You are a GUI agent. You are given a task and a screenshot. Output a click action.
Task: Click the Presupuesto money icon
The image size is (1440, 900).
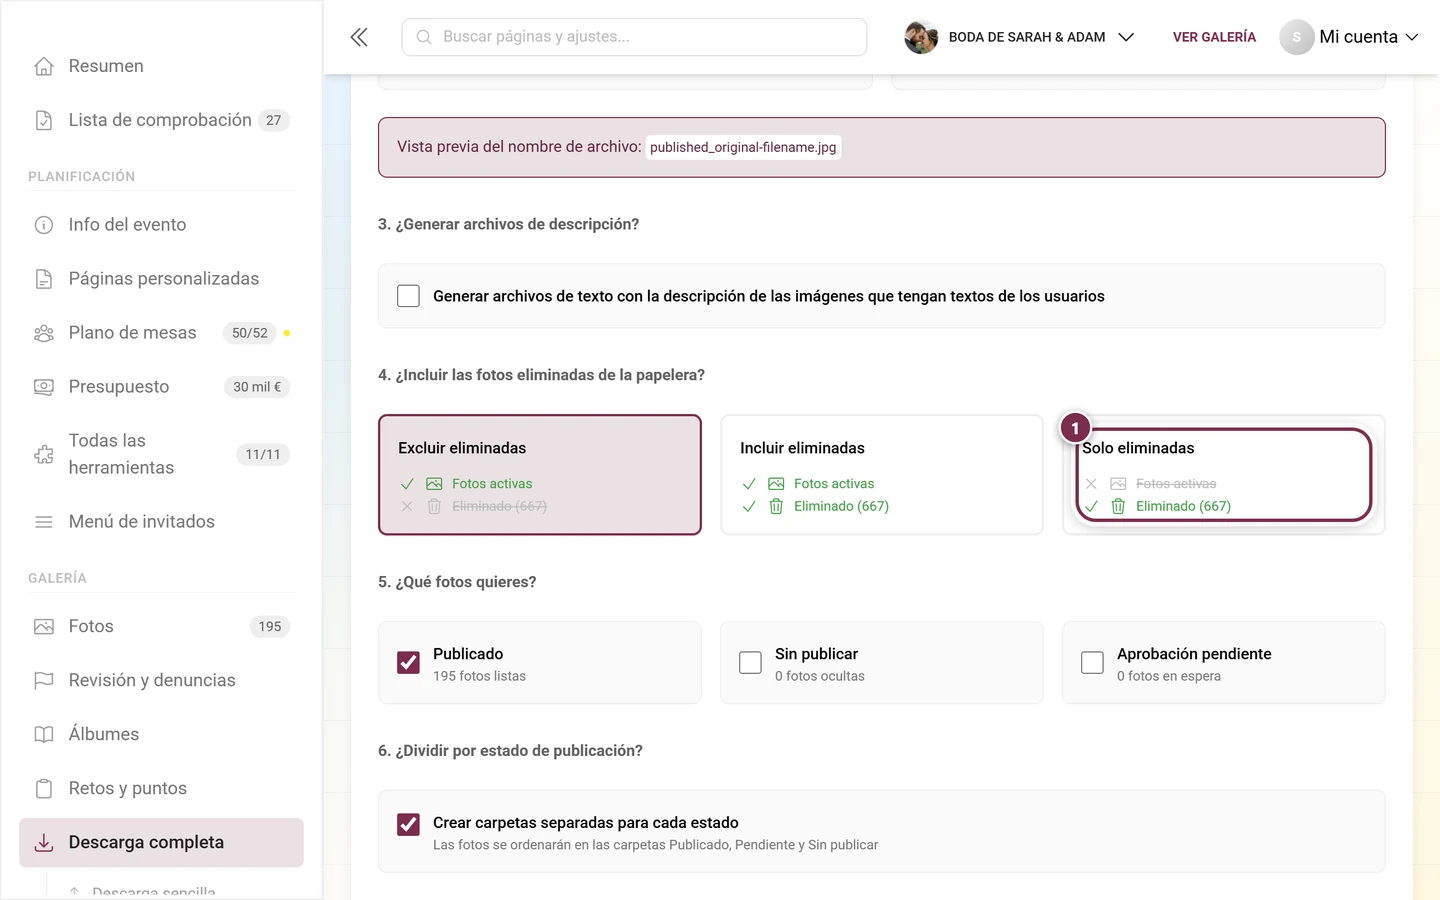coord(44,387)
